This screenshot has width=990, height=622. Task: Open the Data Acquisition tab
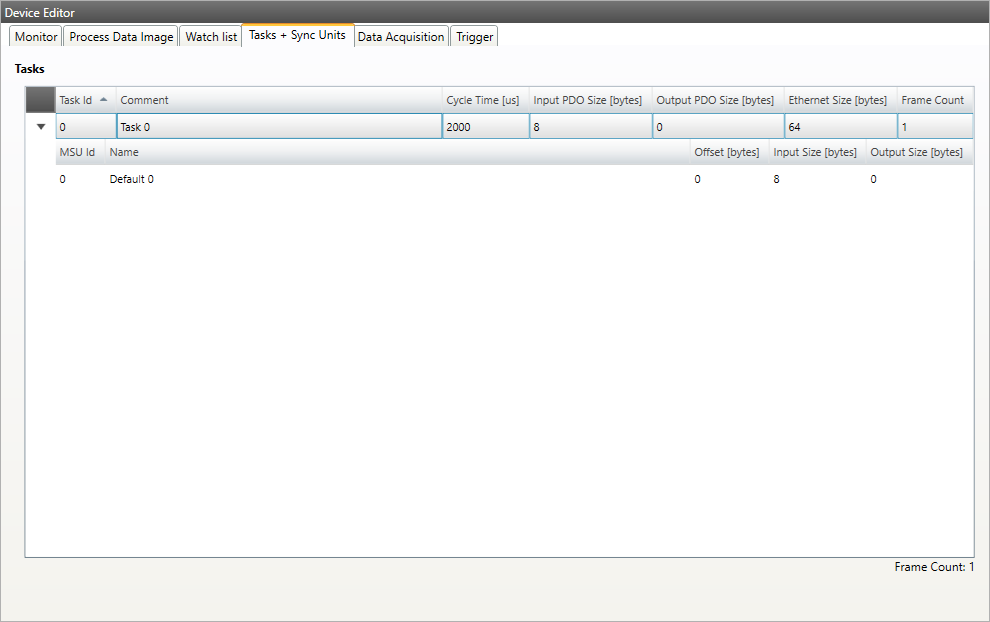(x=400, y=37)
